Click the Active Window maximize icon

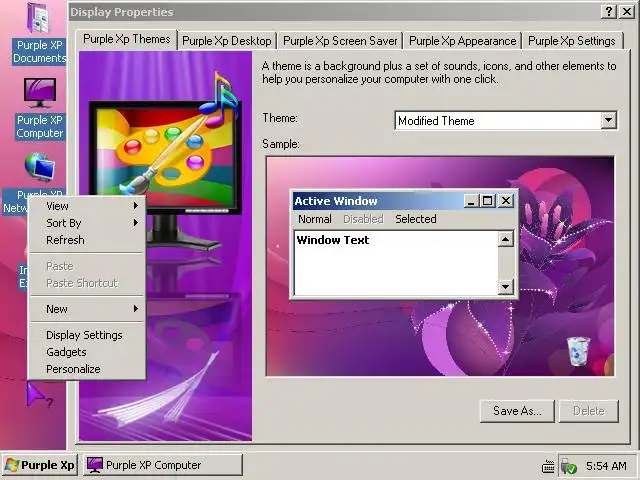click(487, 201)
